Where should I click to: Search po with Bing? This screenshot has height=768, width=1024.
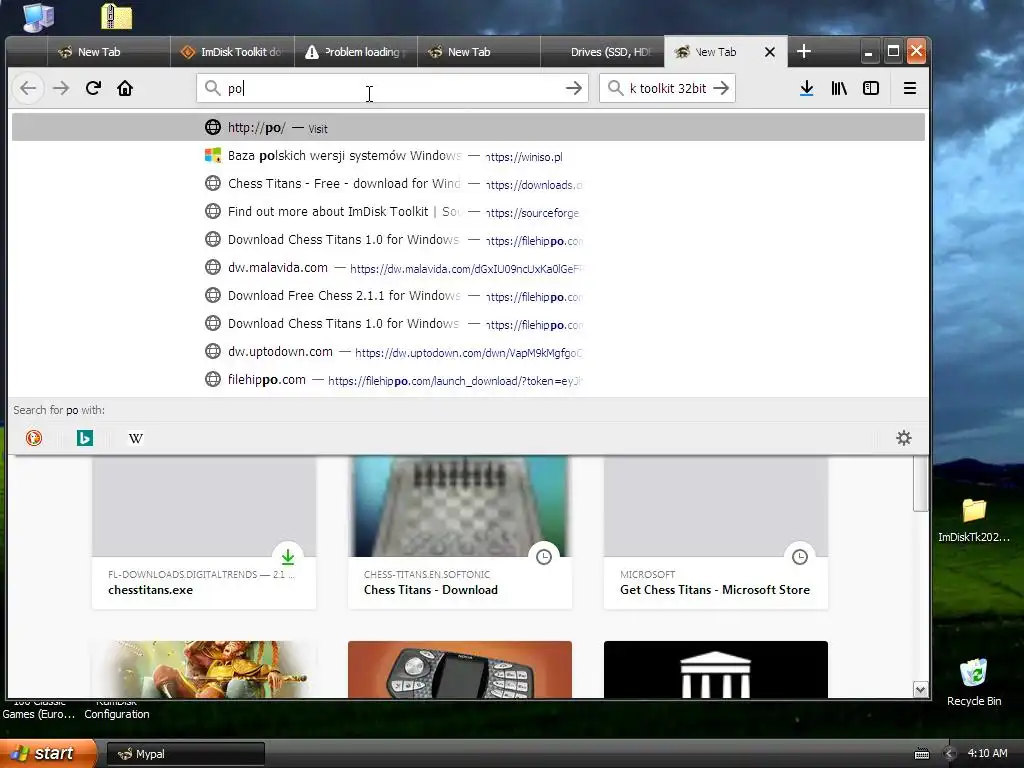click(85, 438)
